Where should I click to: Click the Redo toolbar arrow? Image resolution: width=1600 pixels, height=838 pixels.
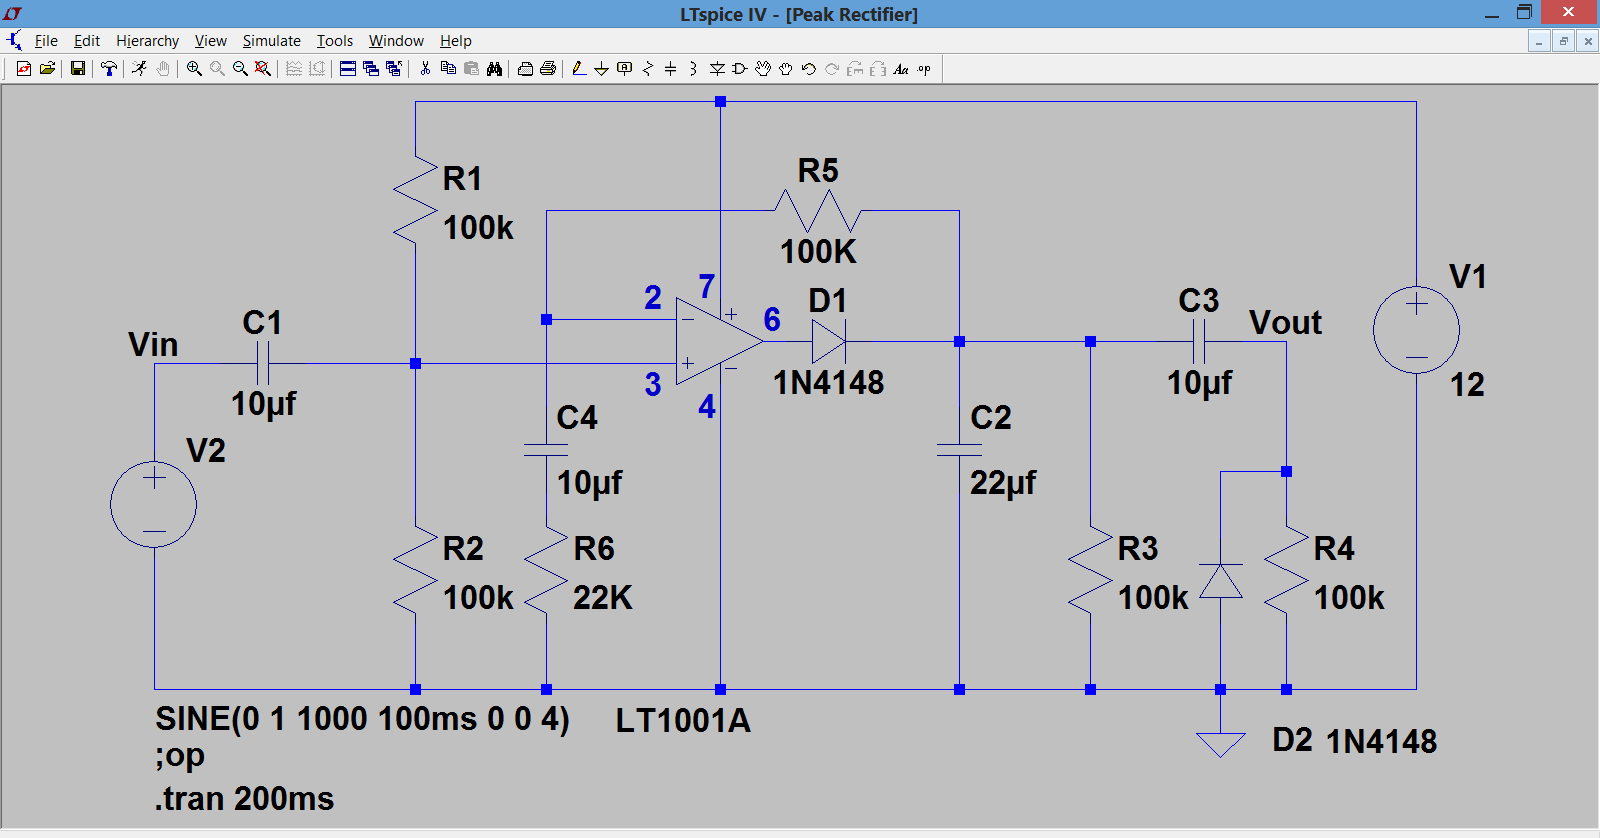coord(832,68)
